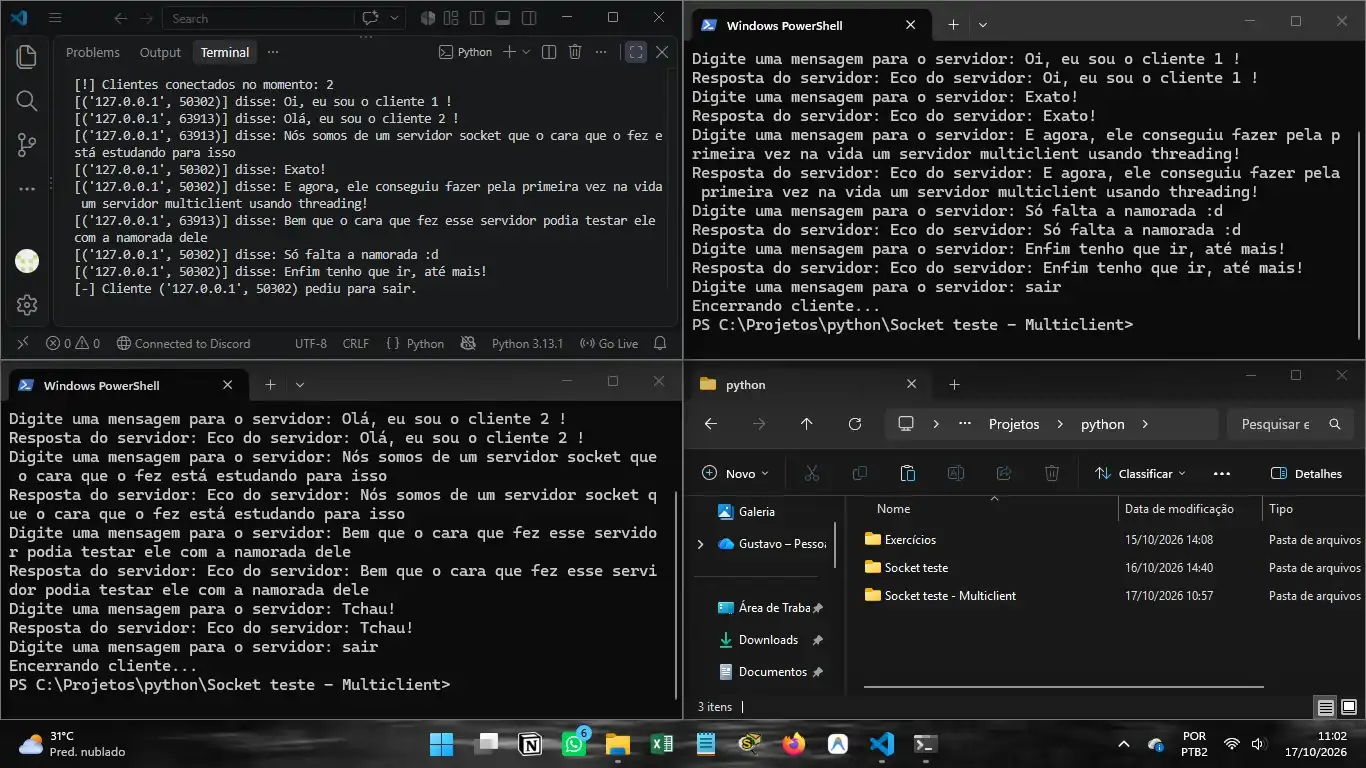
Task: Click the Pesquisar search field
Action: coord(1289,424)
